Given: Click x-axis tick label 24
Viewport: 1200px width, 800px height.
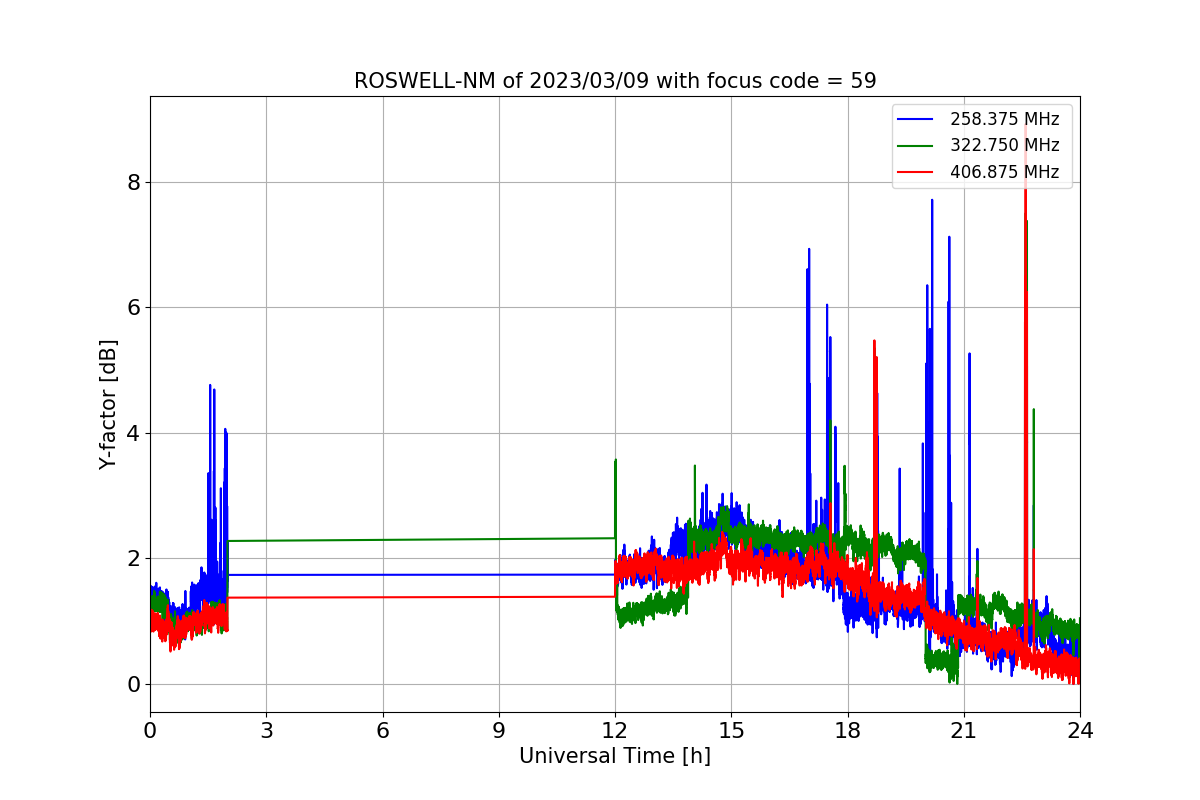Looking at the screenshot, I should [x=1080, y=731].
